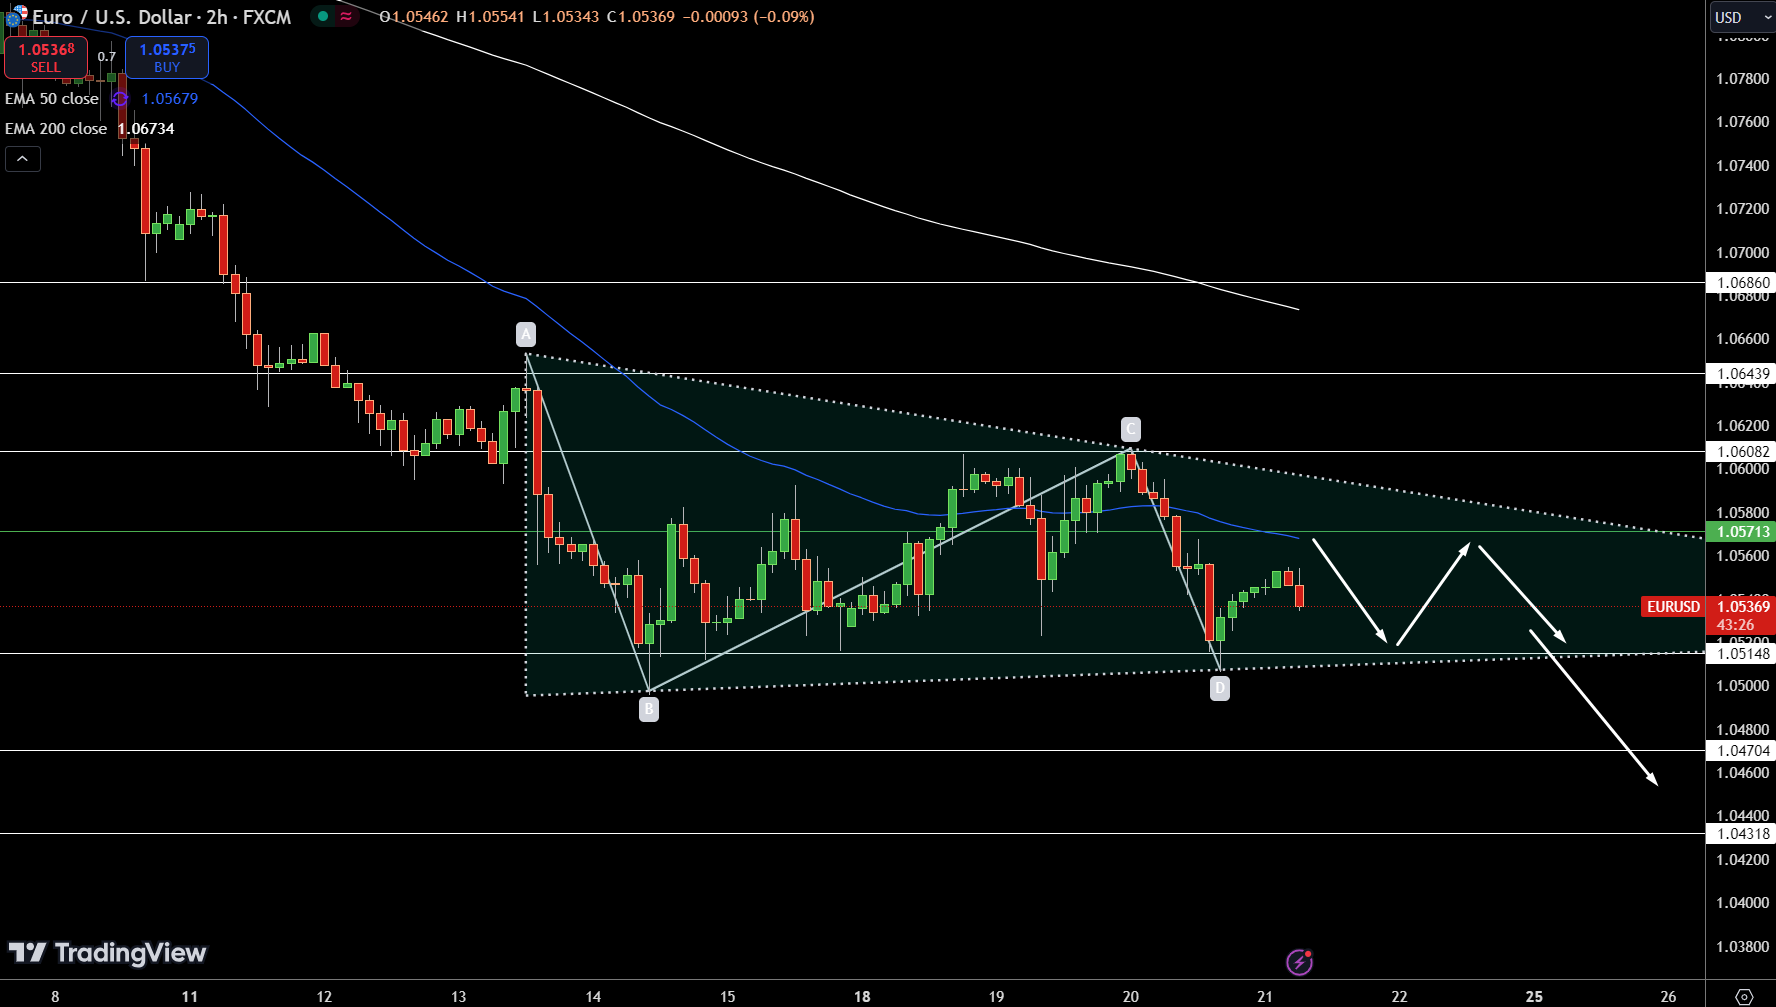Click the 43:26 bar countdown timer
The width and height of the screenshot is (1776, 1007).
(1735, 625)
